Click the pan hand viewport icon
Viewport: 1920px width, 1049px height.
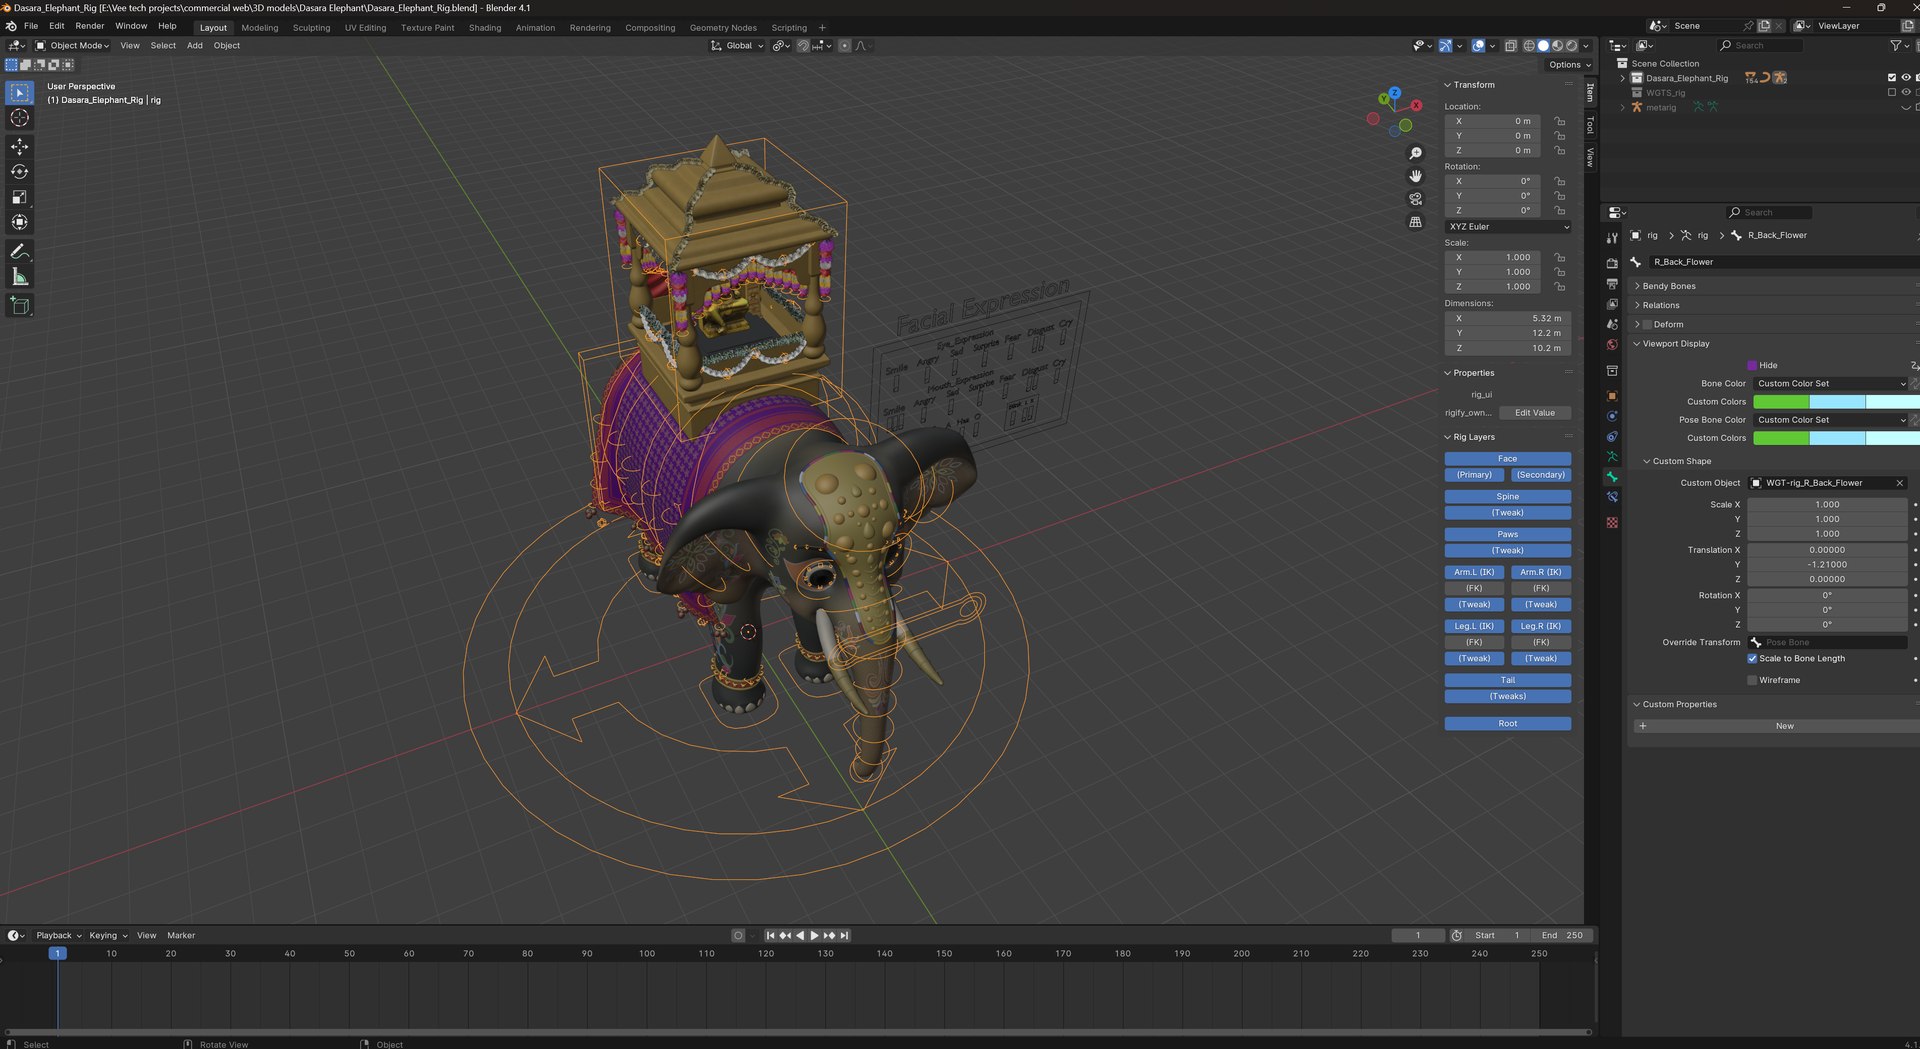click(1415, 176)
